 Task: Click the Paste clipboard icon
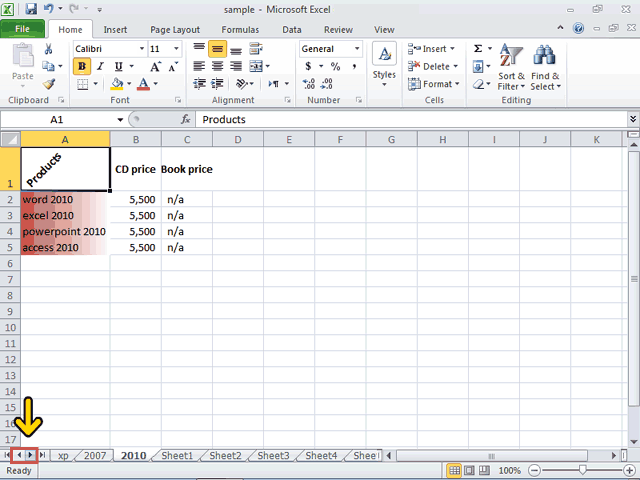(23, 56)
